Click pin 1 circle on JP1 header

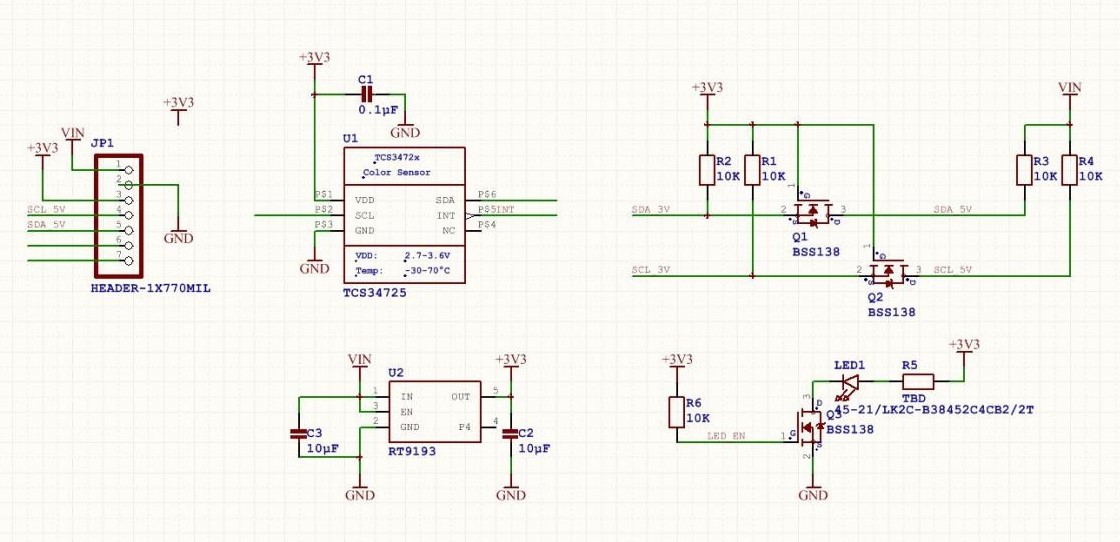click(129, 170)
